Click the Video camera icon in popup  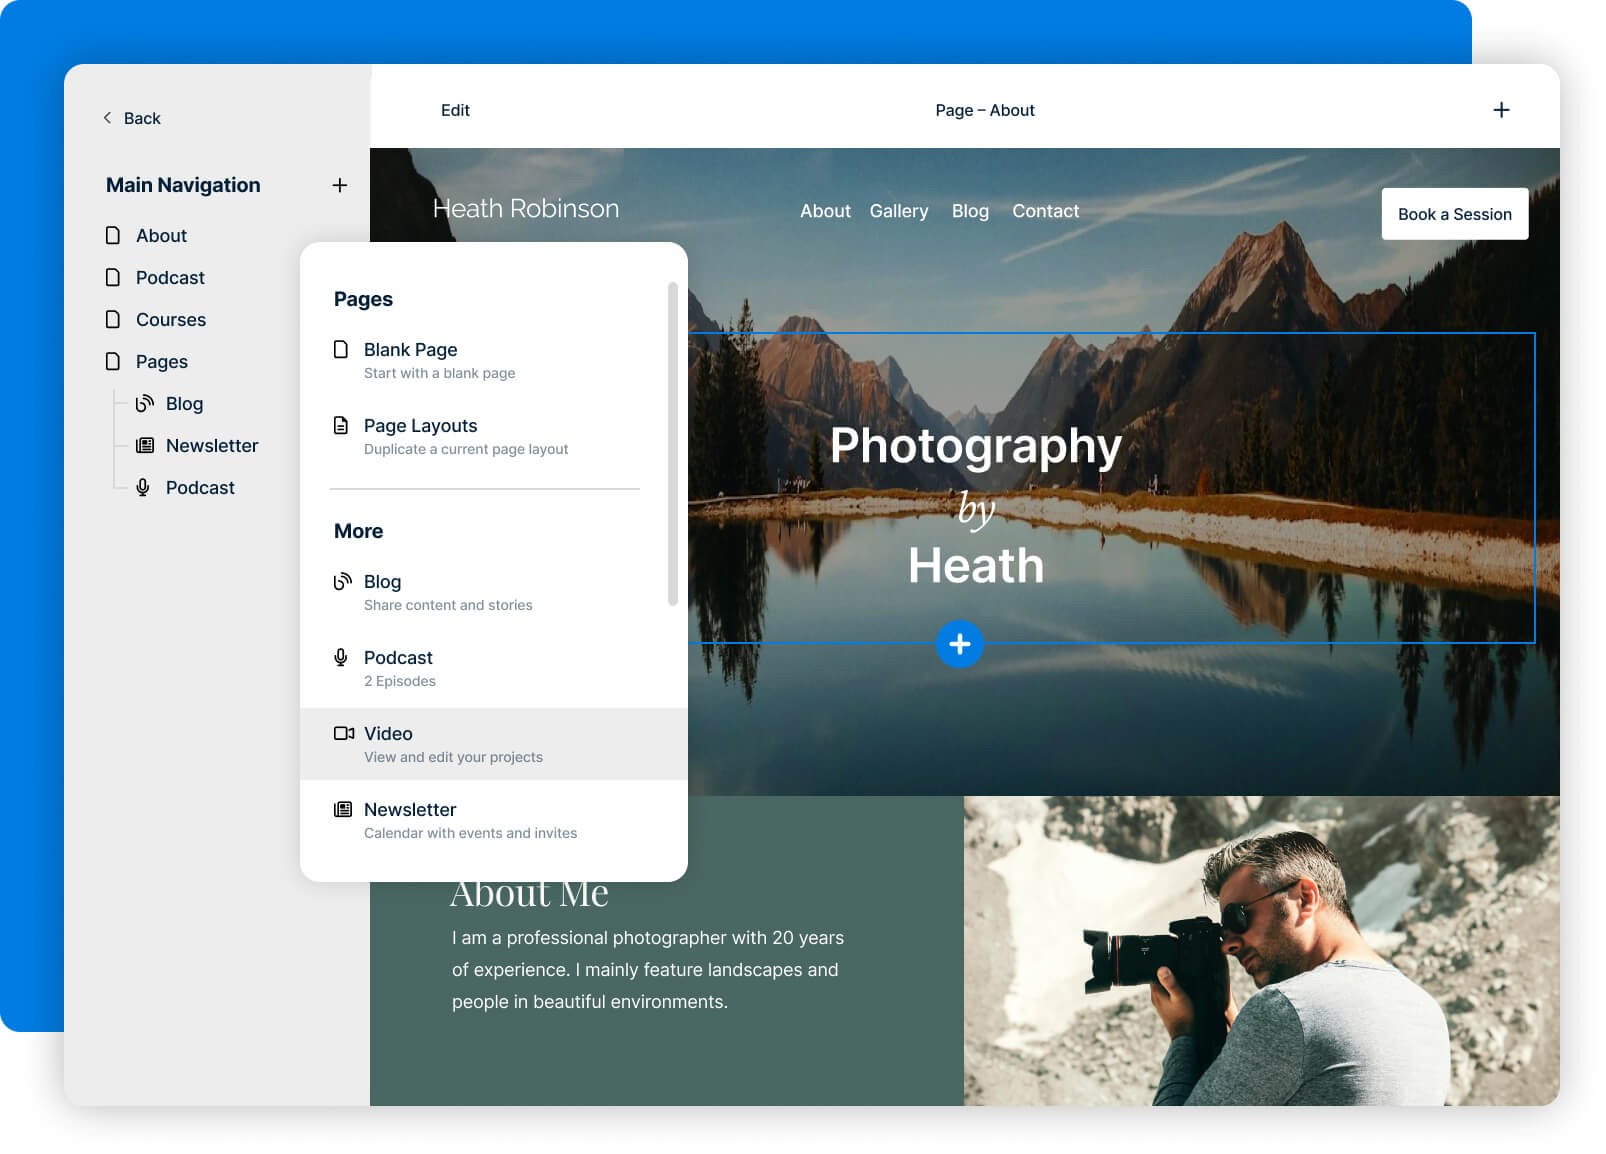point(343,733)
